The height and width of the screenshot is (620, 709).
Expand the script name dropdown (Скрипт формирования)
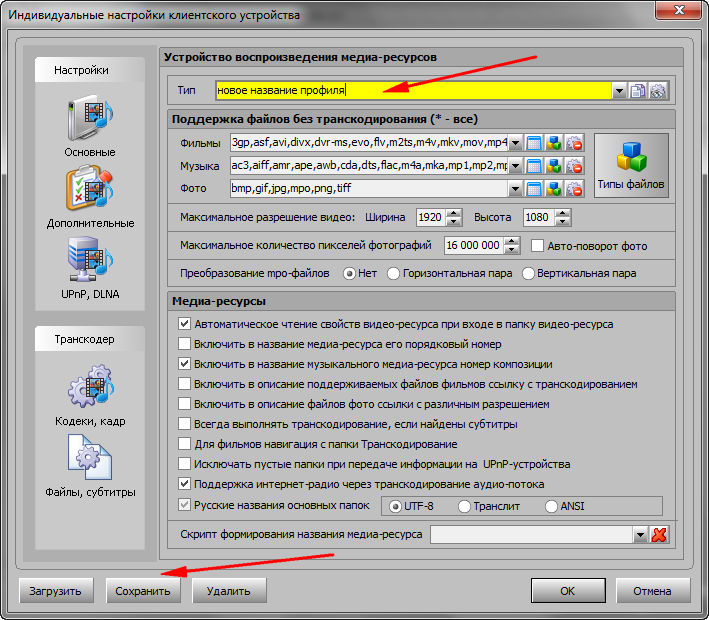coord(640,535)
